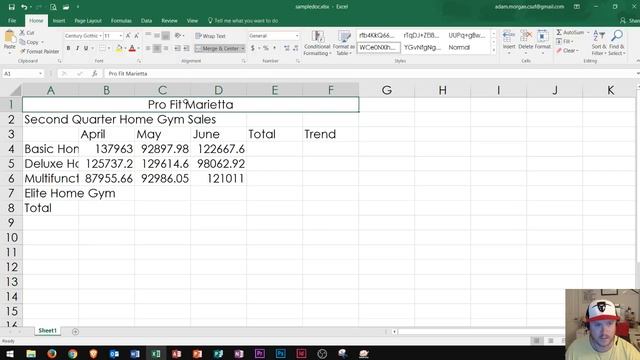Select column G header
The height and width of the screenshot is (360, 640).
coord(387,90)
